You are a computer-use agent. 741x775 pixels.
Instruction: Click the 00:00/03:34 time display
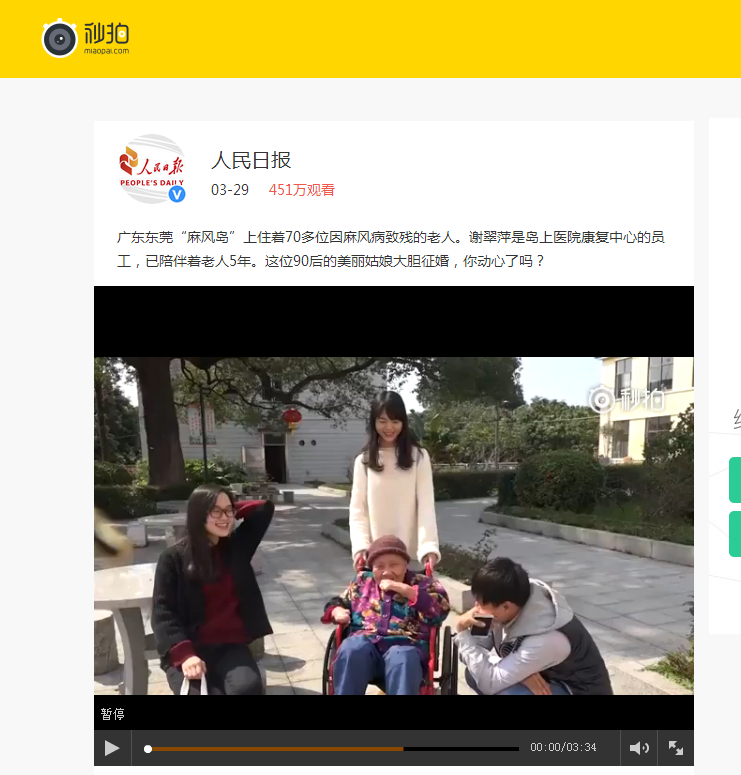563,747
